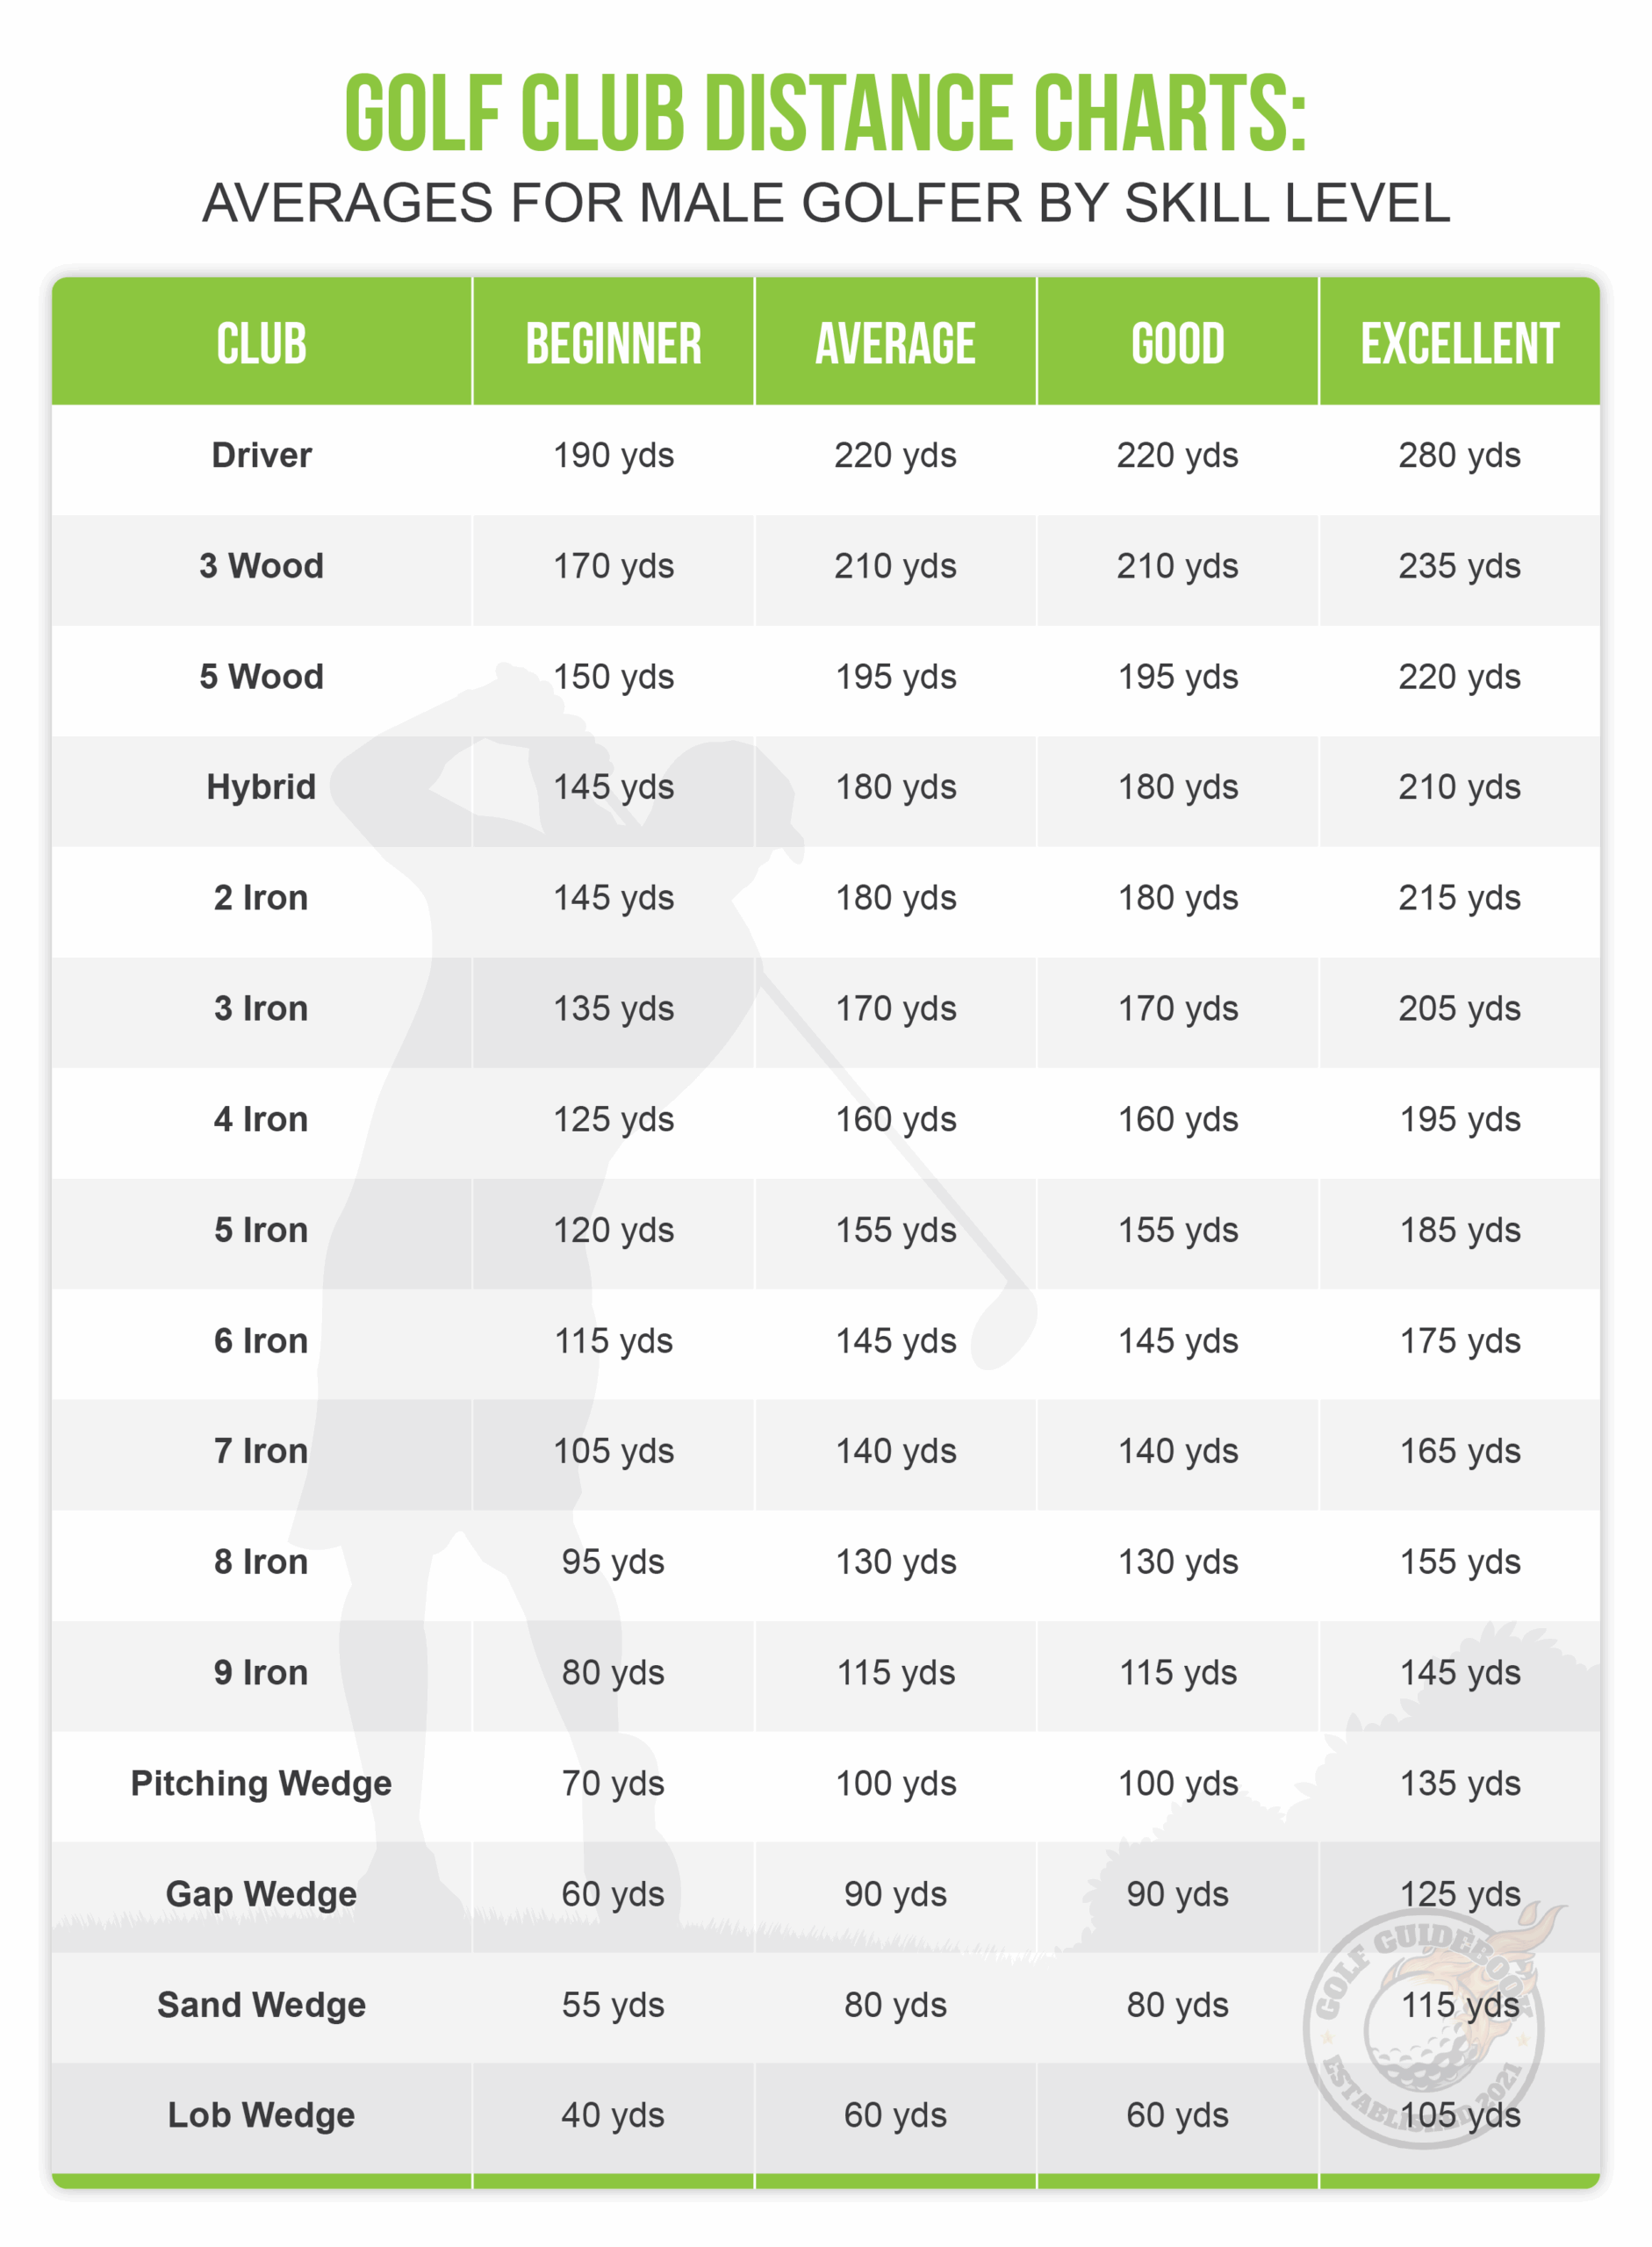Click the CLUB column header
The height and width of the screenshot is (2247, 1652).
pyautogui.click(x=261, y=344)
